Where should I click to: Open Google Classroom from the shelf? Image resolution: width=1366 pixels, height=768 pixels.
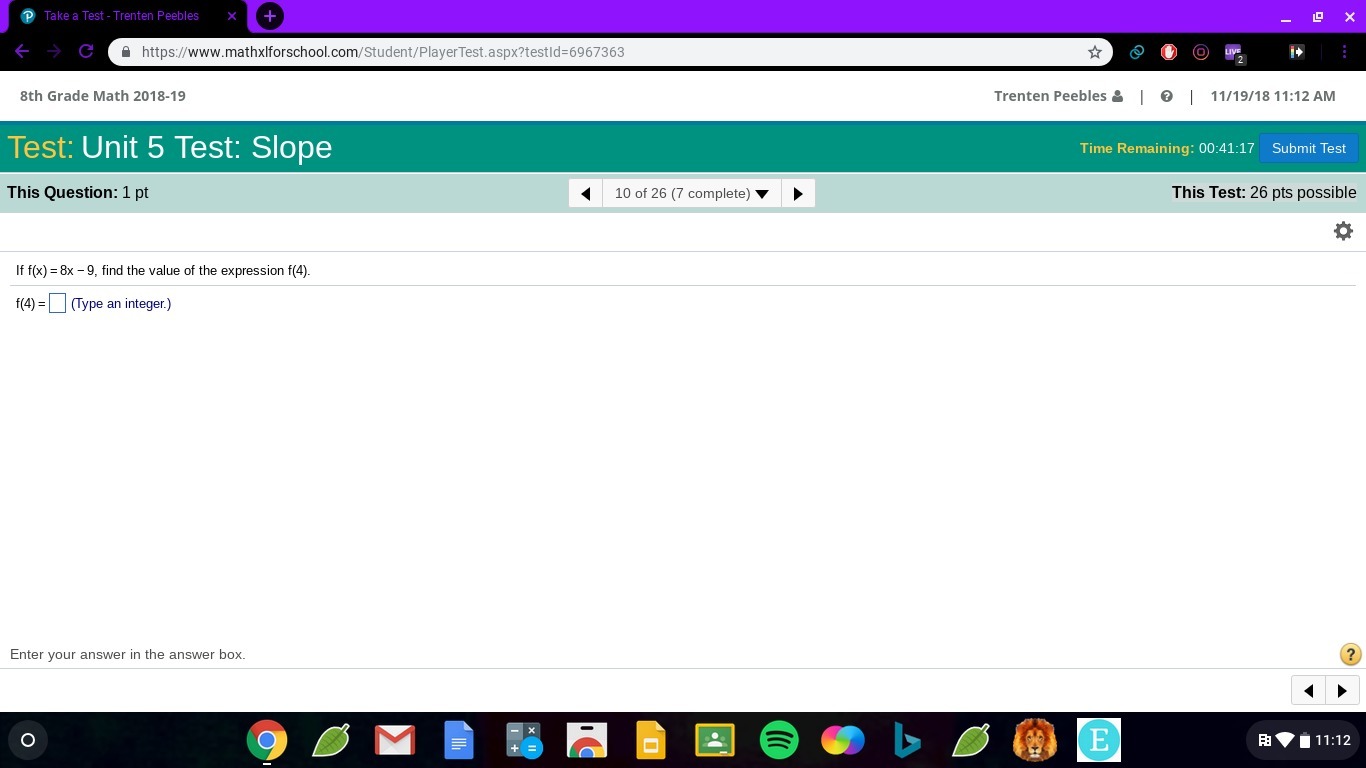pos(715,740)
